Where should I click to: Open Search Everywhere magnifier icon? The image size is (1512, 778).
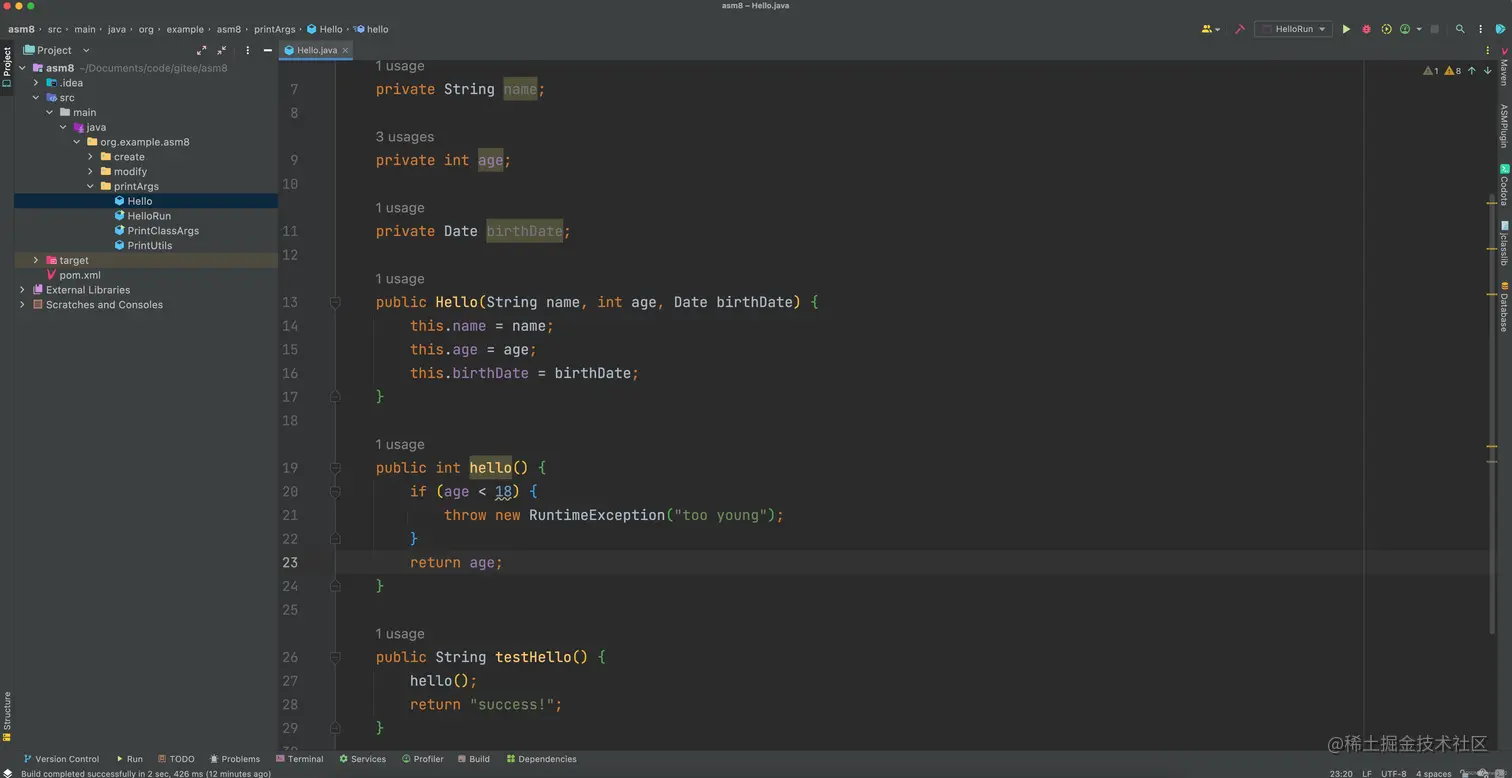[x=1460, y=29]
